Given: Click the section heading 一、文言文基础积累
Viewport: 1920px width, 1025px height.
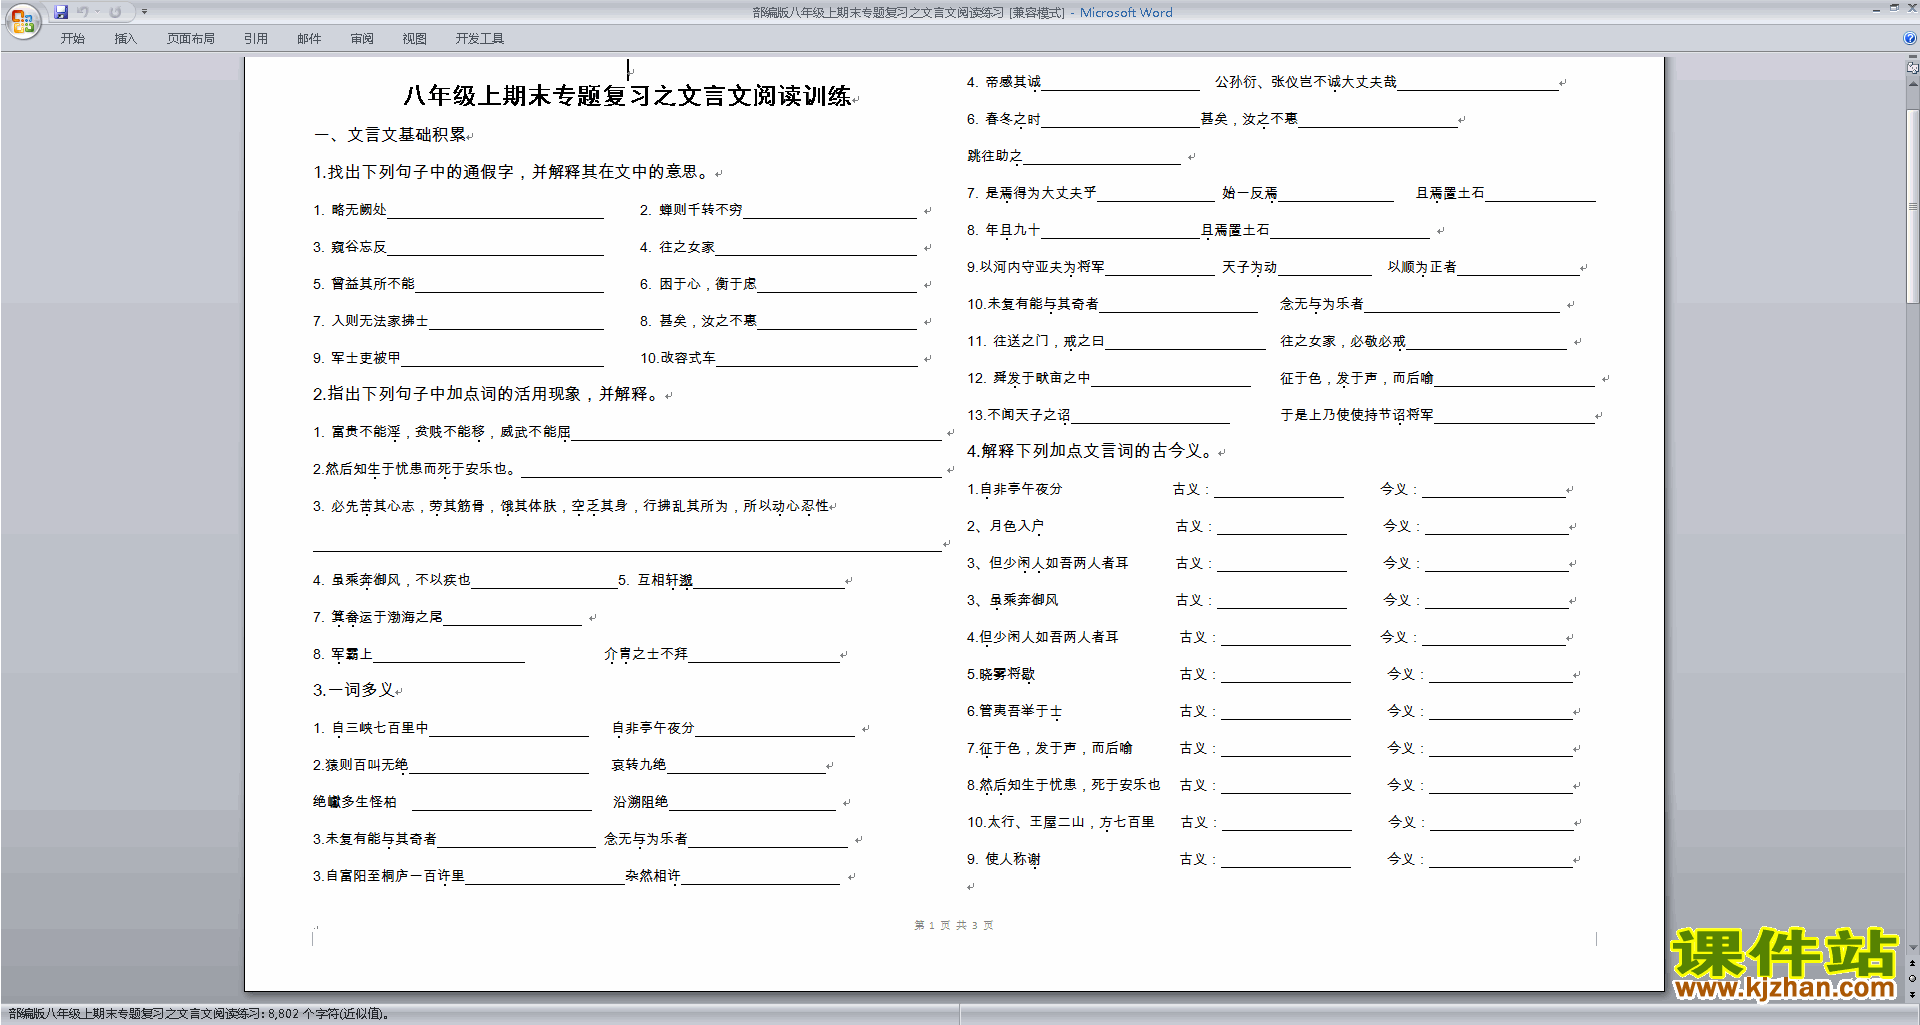Looking at the screenshot, I should pos(390,135).
